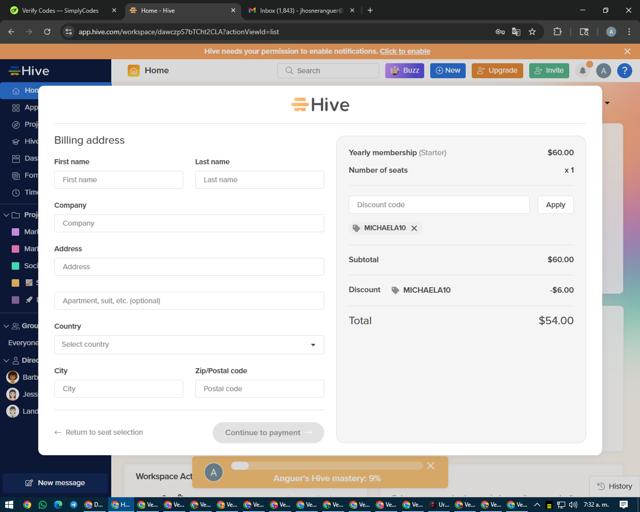The image size is (640, 512).
Task: Open the help question mark icon
Action: click(x=624, y=71)
